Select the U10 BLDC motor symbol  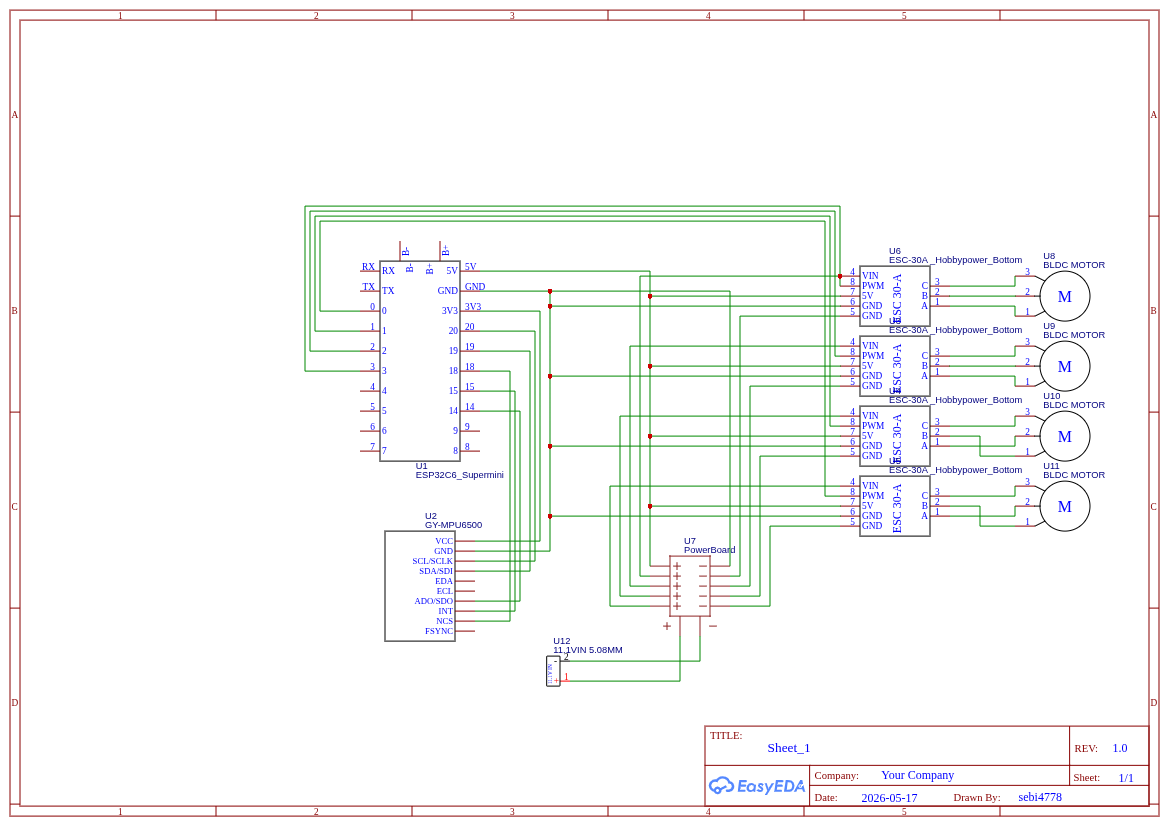click(x=1065, y=436)
